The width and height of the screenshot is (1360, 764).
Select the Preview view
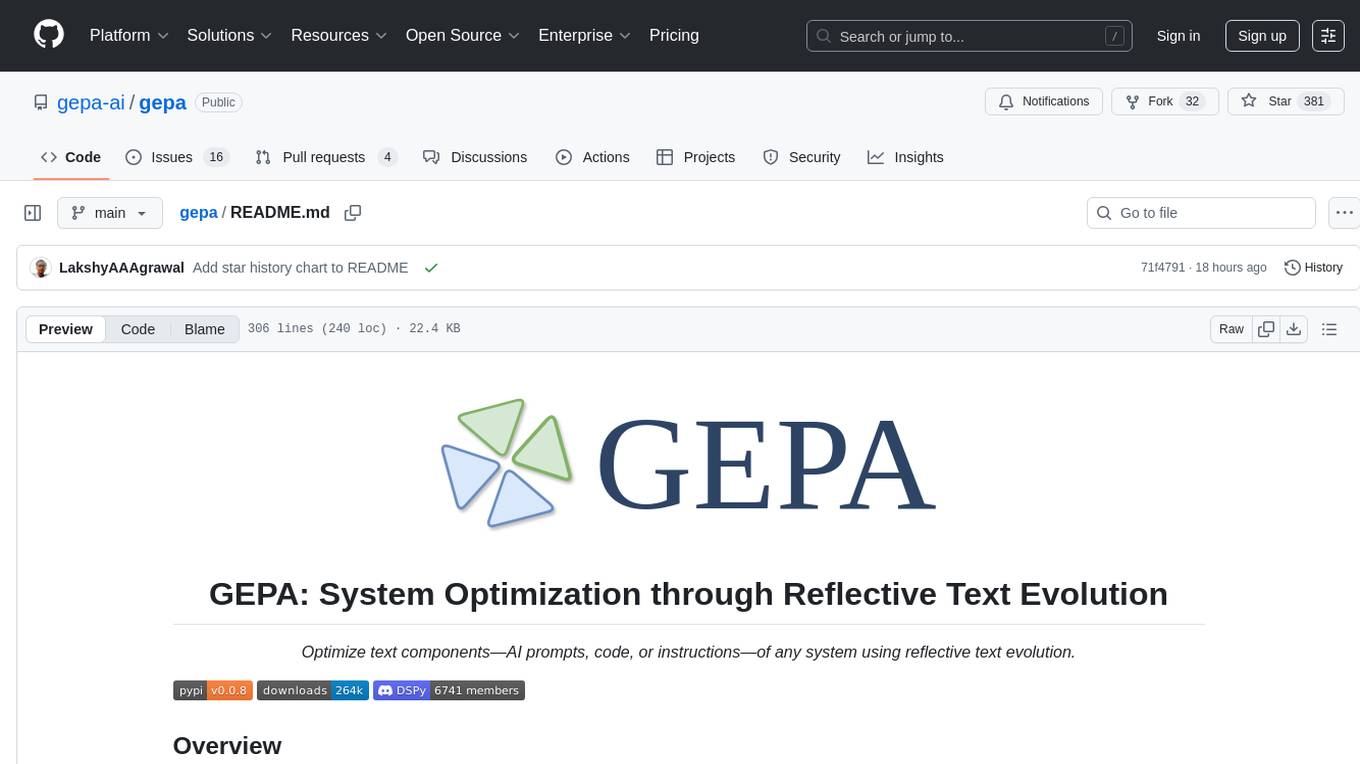point(66,329)
